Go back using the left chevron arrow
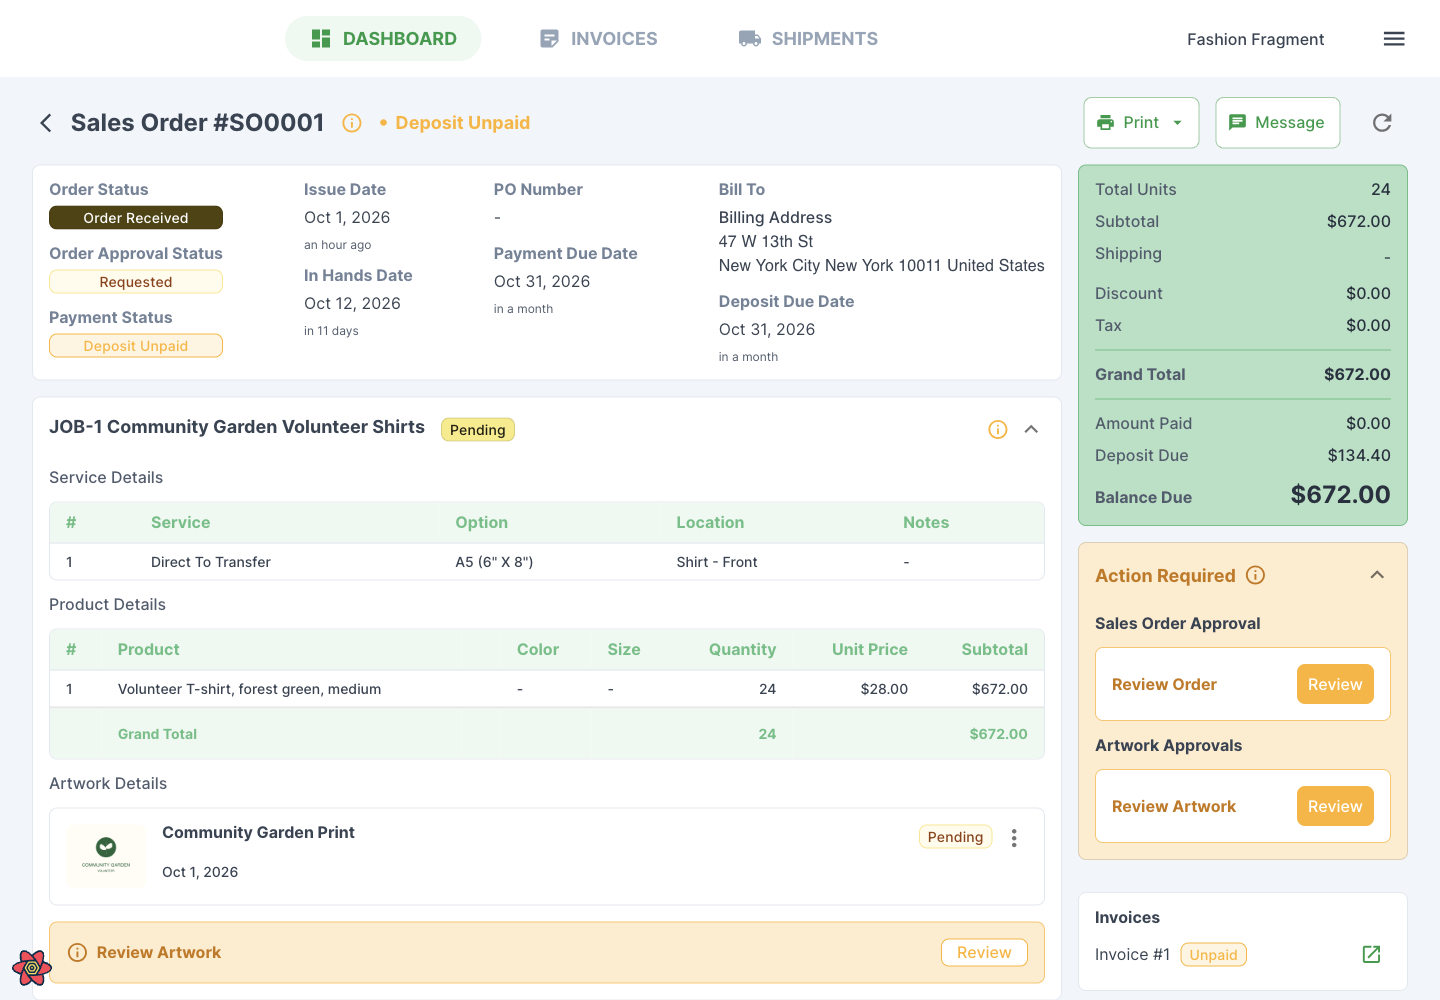 (x=46, y=123)
